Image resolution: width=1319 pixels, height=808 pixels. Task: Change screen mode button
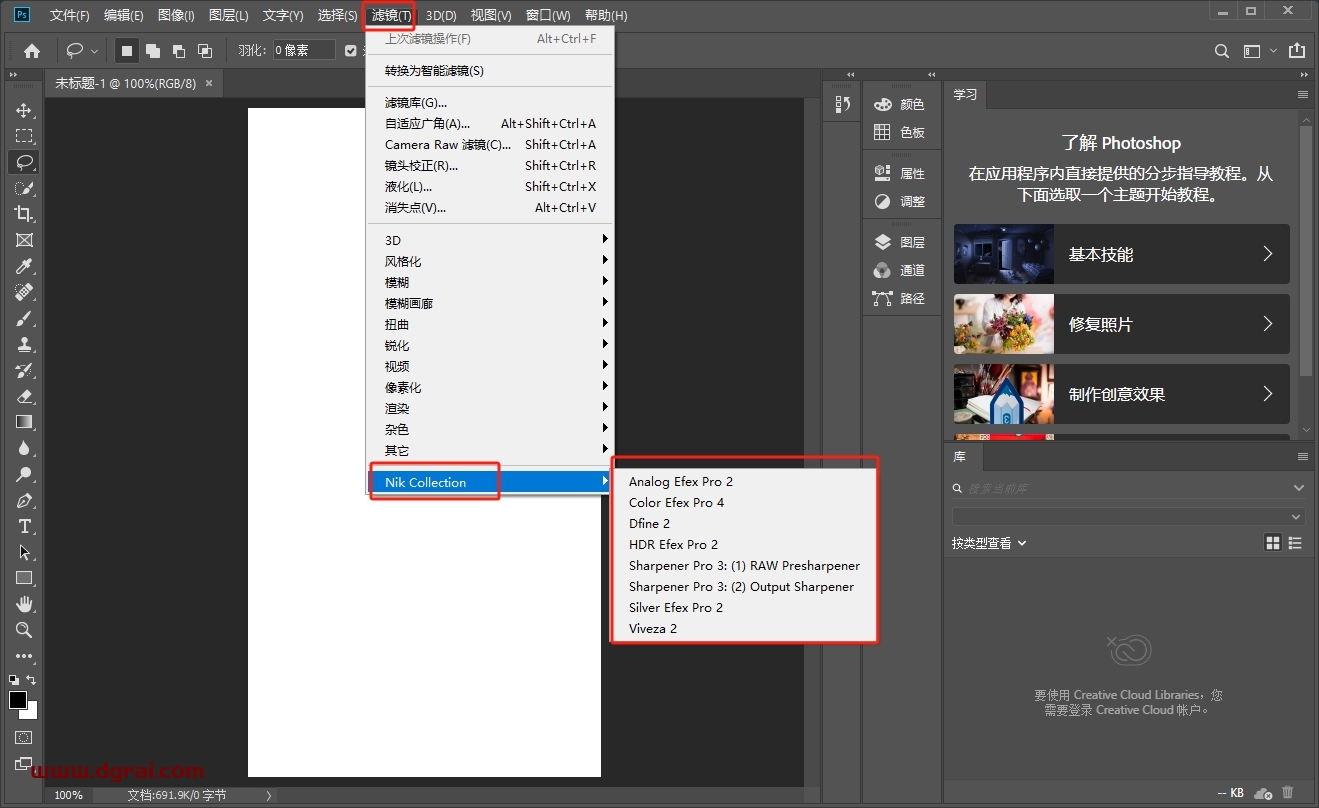click(x=24, y=764)
